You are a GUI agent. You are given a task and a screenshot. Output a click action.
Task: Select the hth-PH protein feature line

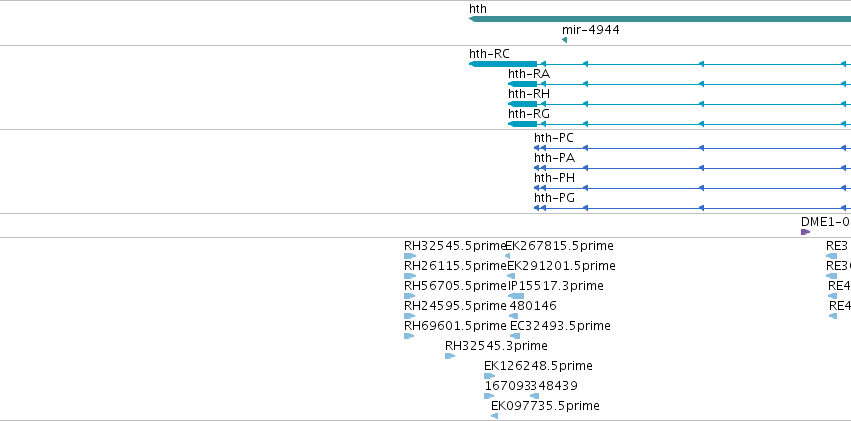[x=693, y=188]
